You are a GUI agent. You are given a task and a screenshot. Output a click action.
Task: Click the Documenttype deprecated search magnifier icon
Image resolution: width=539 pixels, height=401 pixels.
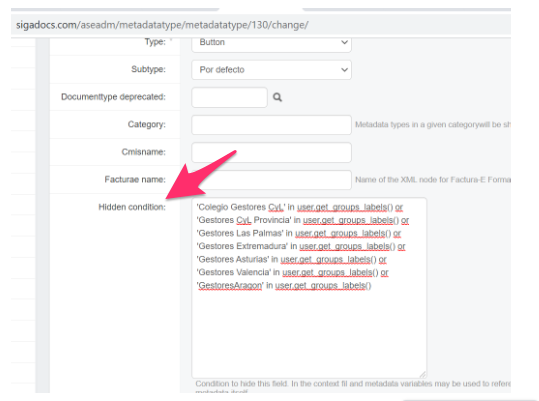277,98
